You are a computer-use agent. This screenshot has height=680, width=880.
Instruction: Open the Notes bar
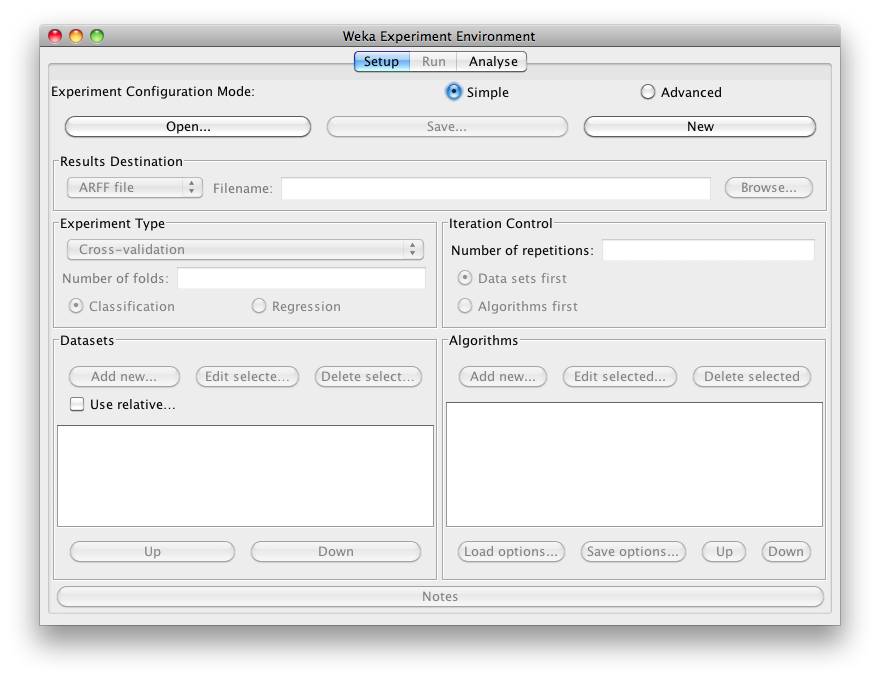coord(440,596)
